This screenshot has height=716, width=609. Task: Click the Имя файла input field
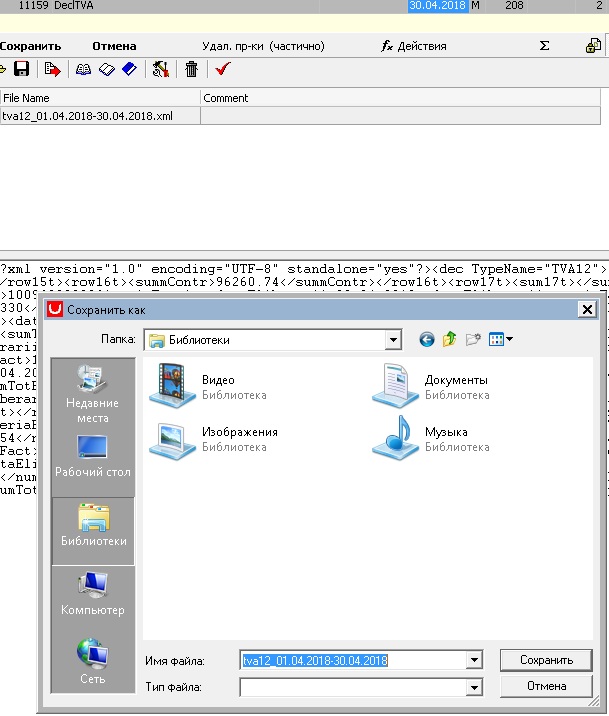point(353,660)
